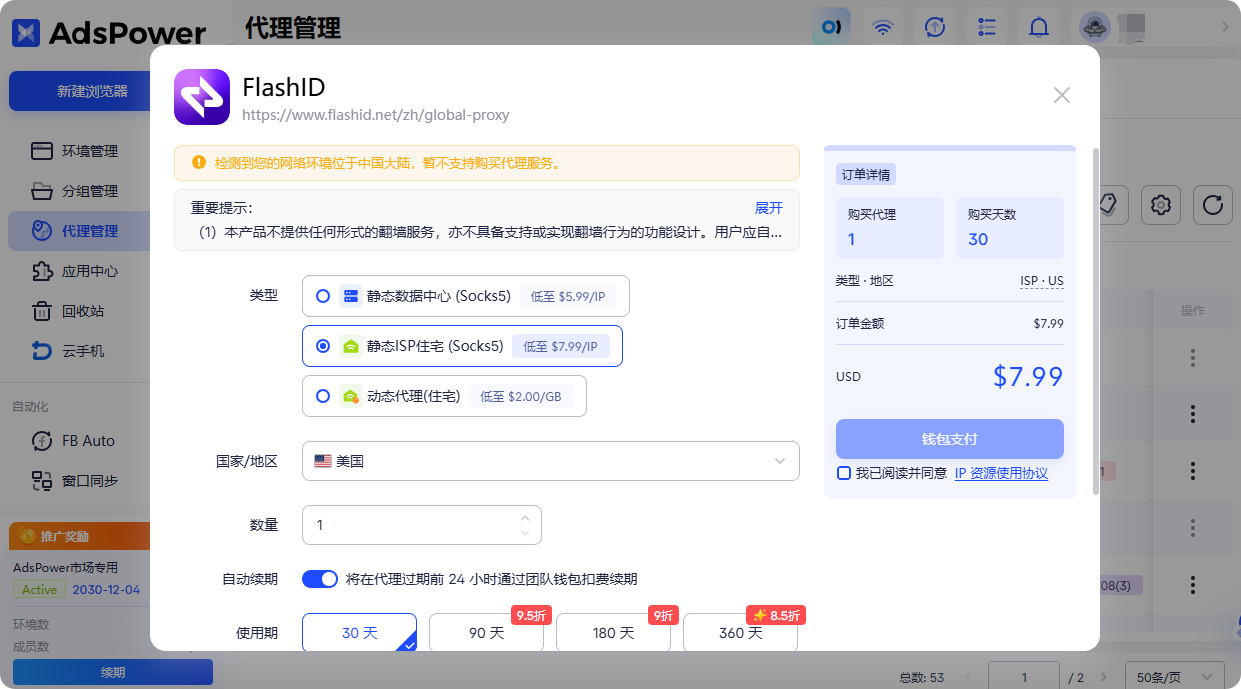Click the 钱包支付 button
Image resolution: width=1241 pixels, height=689 pixels.
[949, 439]
